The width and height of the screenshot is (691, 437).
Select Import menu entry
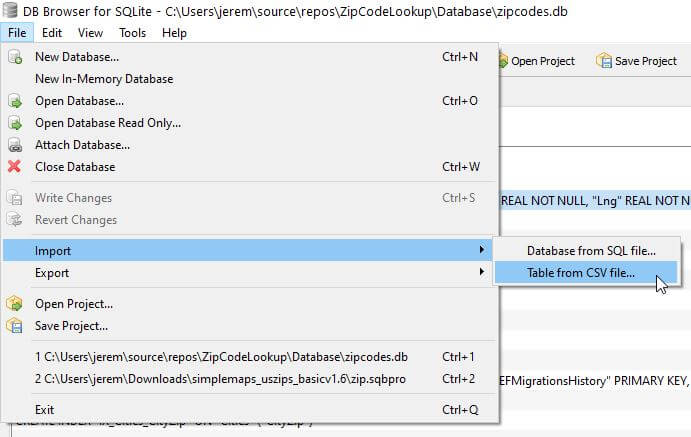(x=250, y=251)
